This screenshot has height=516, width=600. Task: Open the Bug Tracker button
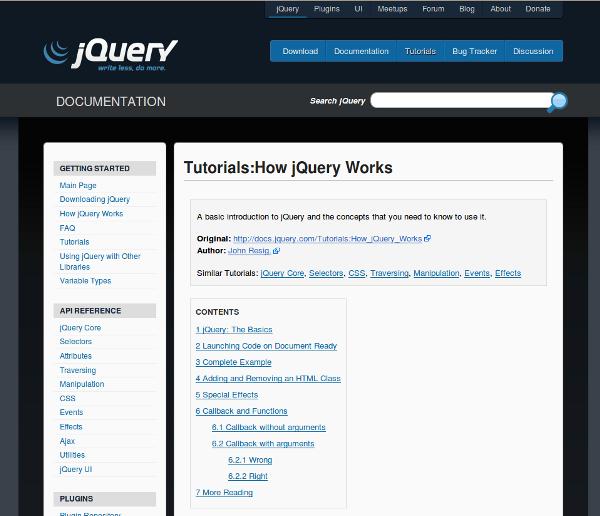pyautogui.click(x=474, y=51)
